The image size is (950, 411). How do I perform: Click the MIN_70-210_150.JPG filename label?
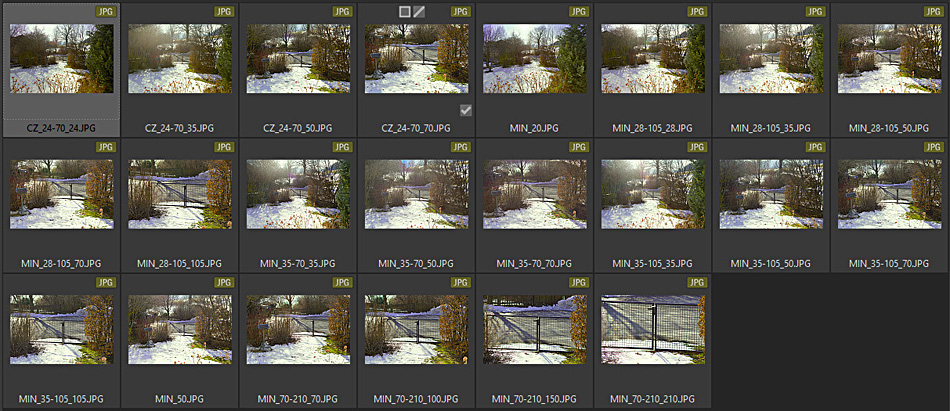tap(534, 399)
